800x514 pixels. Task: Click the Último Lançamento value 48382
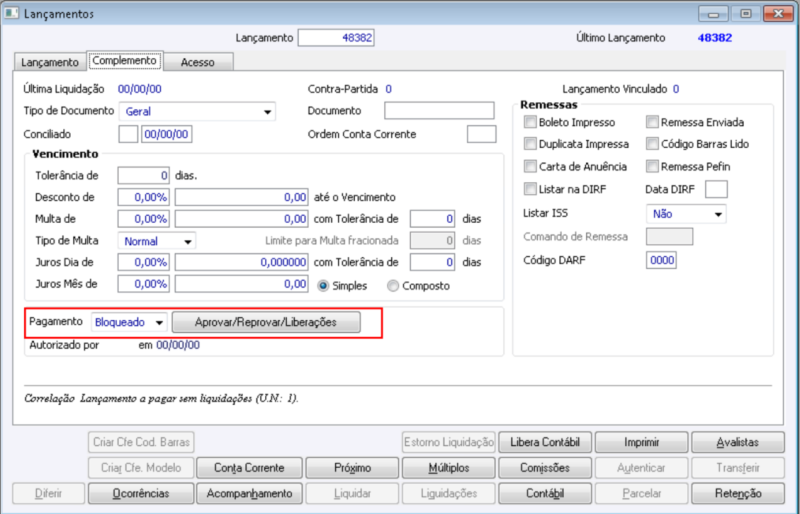715,38
